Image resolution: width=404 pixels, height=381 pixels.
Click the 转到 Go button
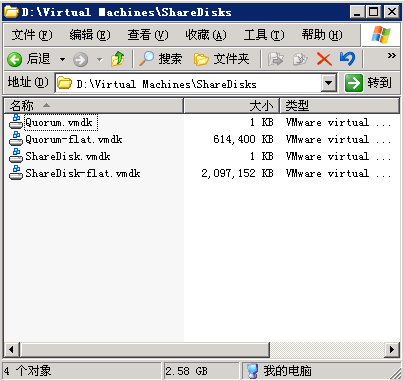pos(368,82)
